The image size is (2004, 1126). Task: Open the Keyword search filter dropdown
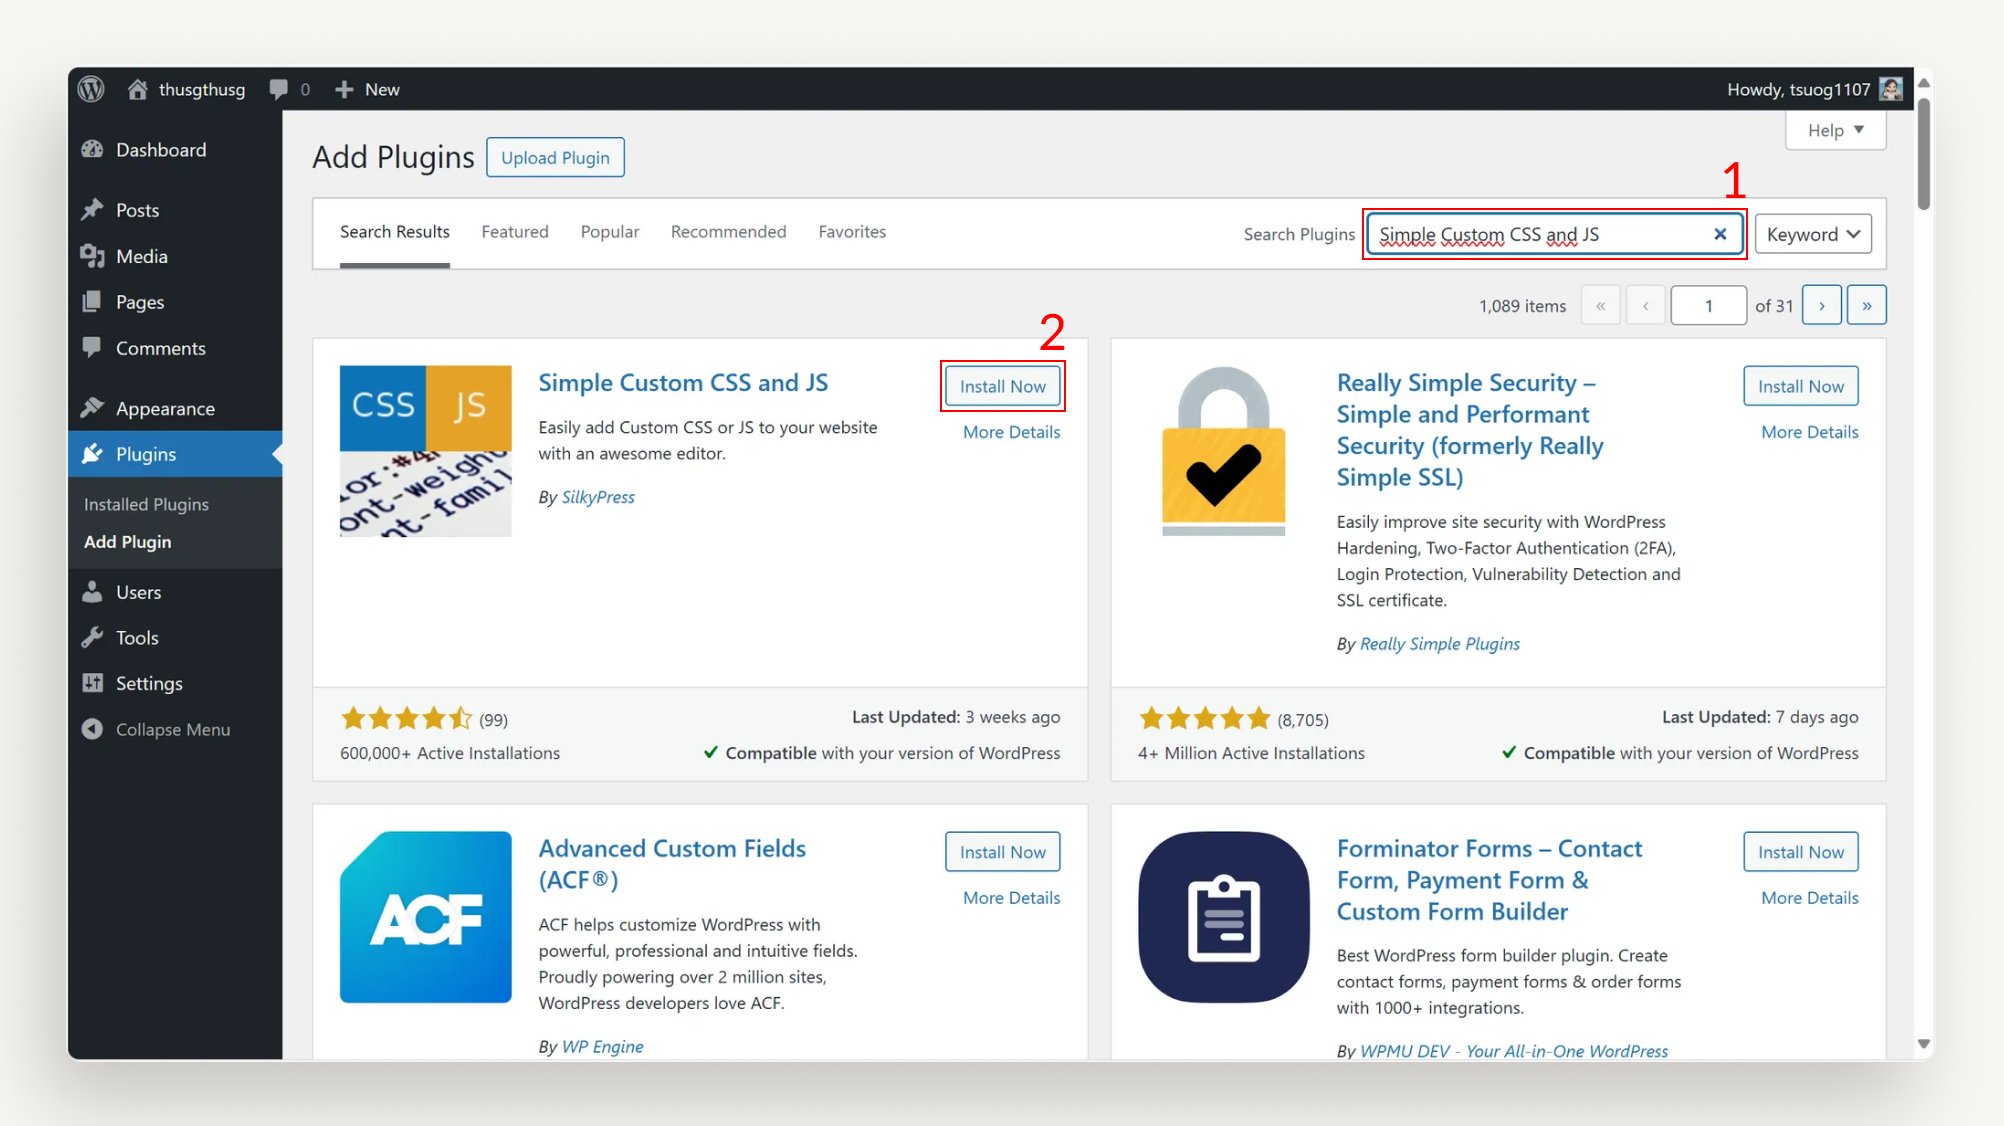click(1813, 233)
